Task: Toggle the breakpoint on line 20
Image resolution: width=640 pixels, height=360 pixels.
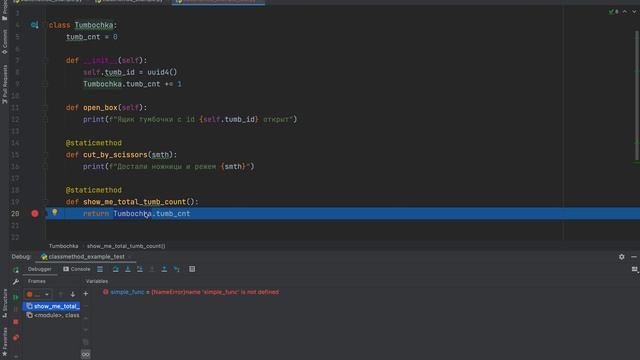Action: click(x=35, y=213)
